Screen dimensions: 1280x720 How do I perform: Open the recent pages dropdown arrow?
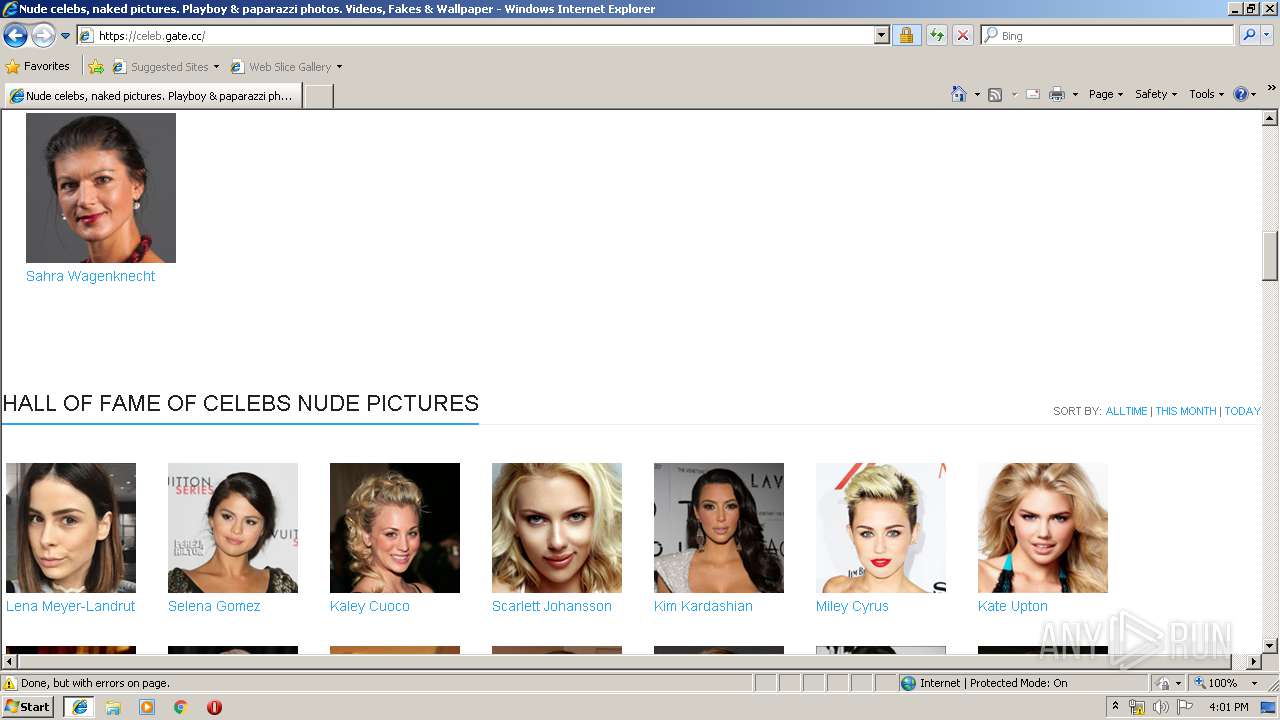tap(66, 36)
